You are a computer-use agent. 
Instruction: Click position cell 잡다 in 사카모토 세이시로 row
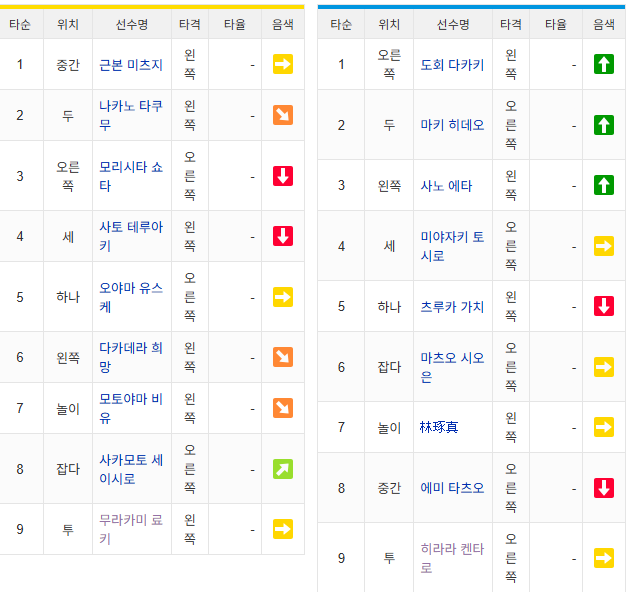pyautogui.click(x=68, y=469)
